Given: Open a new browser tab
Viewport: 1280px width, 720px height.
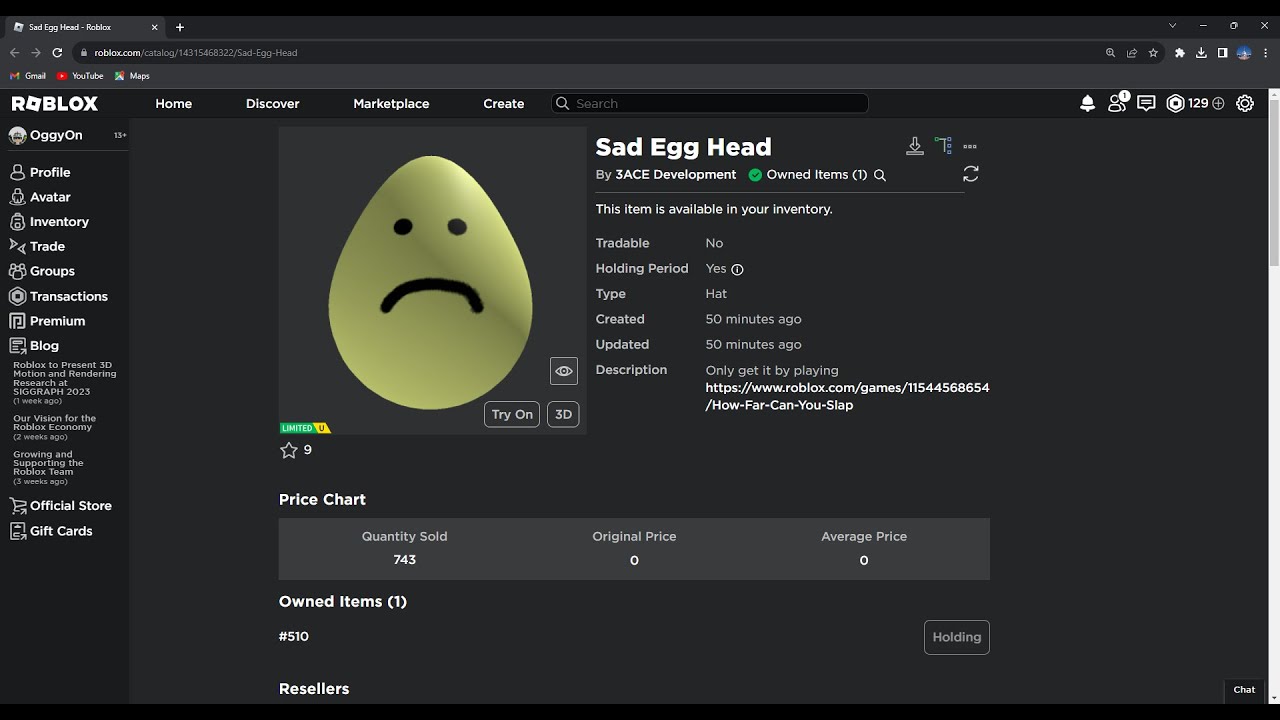Looking at the screenshot, I should coord(180,27).
